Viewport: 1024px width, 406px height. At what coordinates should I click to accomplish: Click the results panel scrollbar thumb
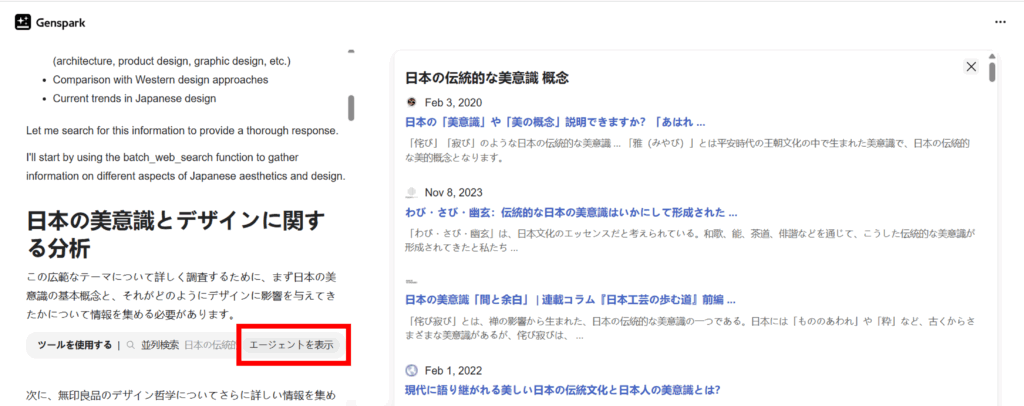point(992,72)
